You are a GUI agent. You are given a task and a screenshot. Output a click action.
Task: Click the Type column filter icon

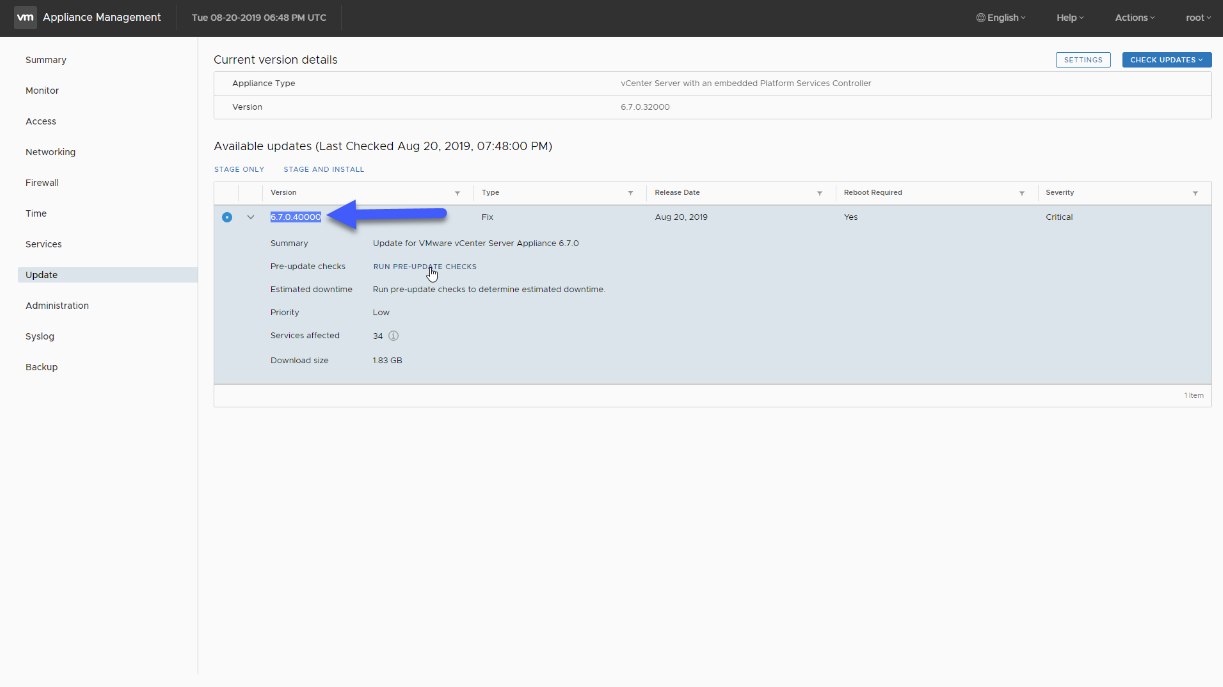(x=630, y=193)
